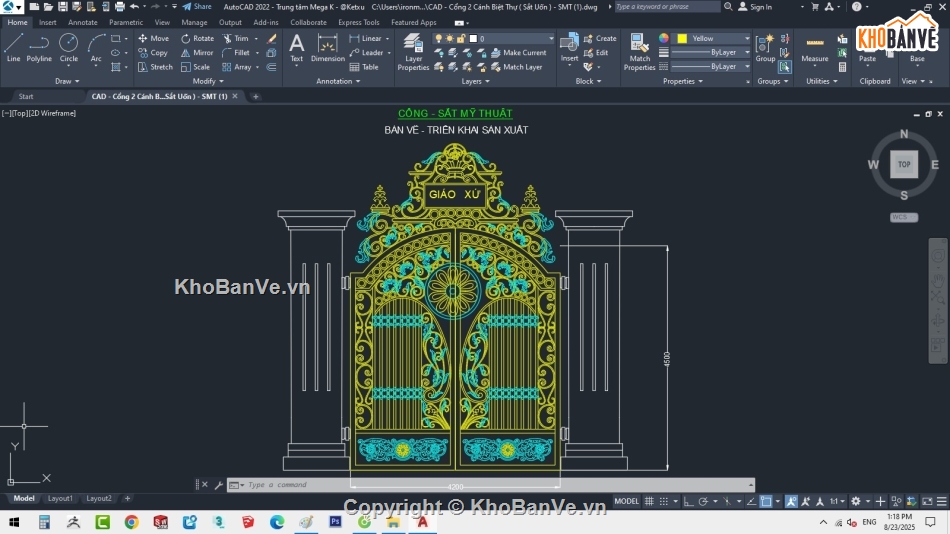950x534 pixels.
Task: Apply the Fillet tool
Action: 236,53
